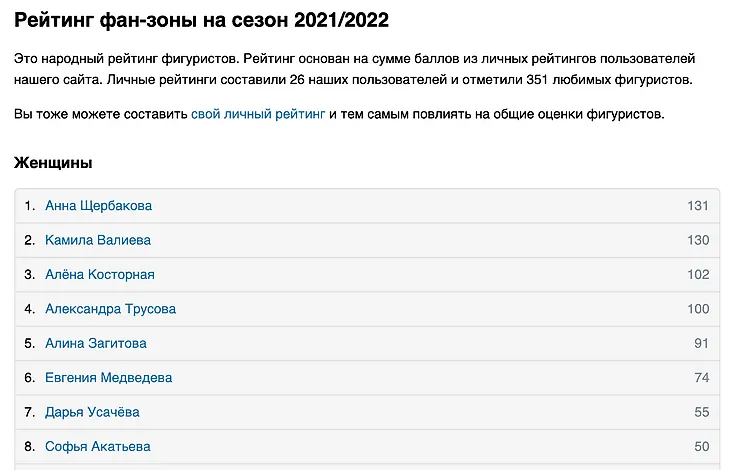This screenshot has height=470, width=730.
Task: Click on Камила Валиева's name
Action: coord(98,240)
